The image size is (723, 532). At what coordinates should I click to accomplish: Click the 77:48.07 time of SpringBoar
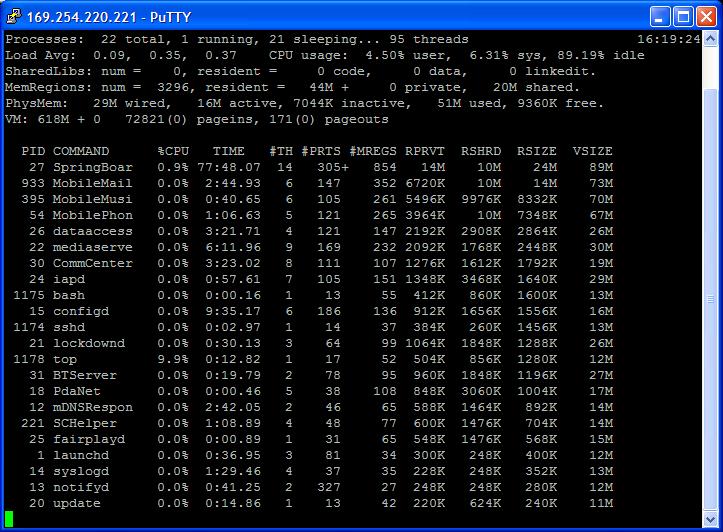point(229,167)
